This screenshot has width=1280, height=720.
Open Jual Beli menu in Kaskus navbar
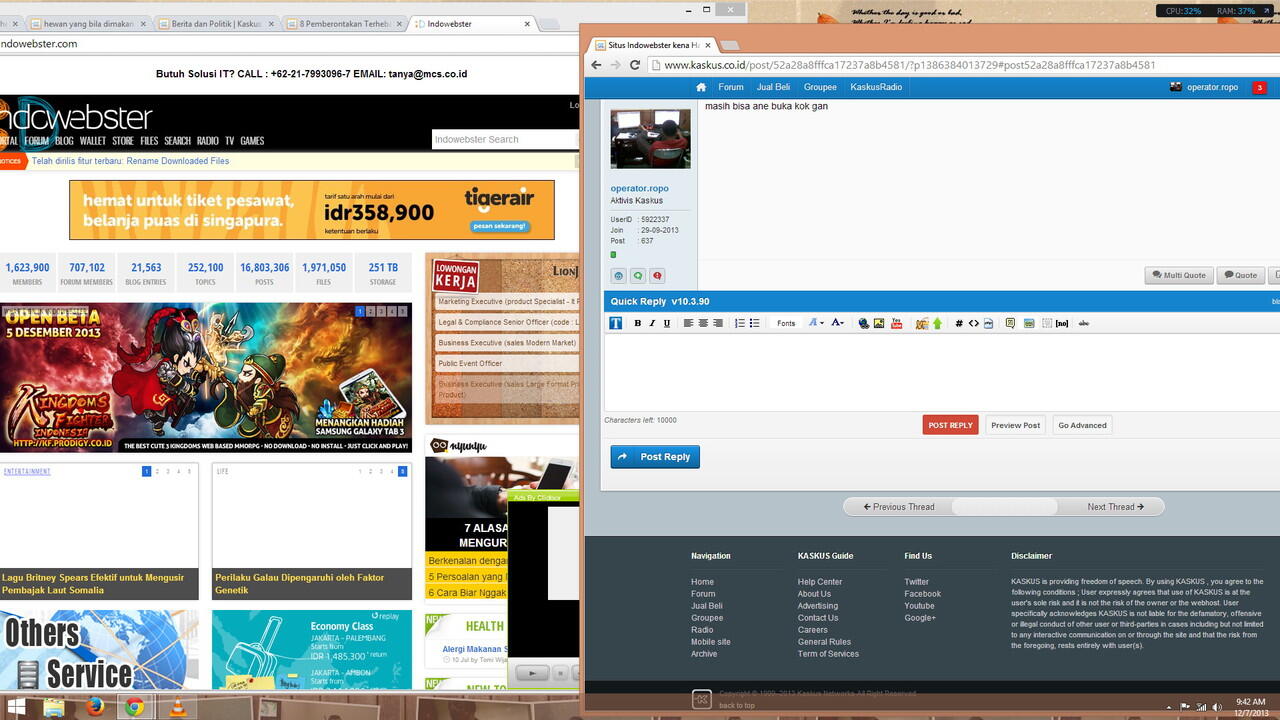pyautogui.click(x=773, y=87)
